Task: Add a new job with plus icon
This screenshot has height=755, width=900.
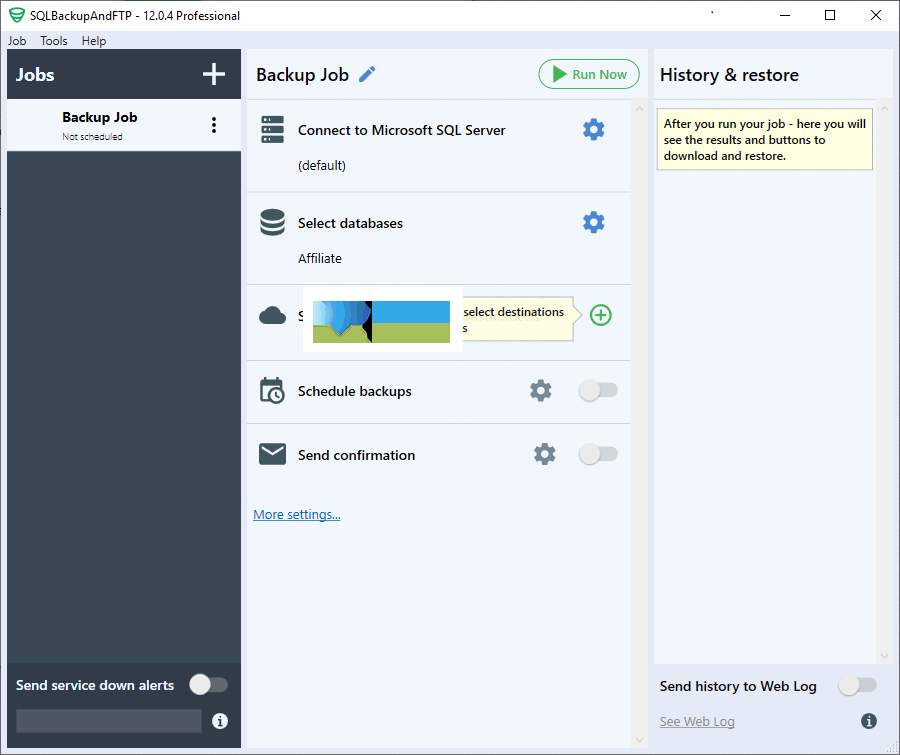Action: (x=214, y=75)
